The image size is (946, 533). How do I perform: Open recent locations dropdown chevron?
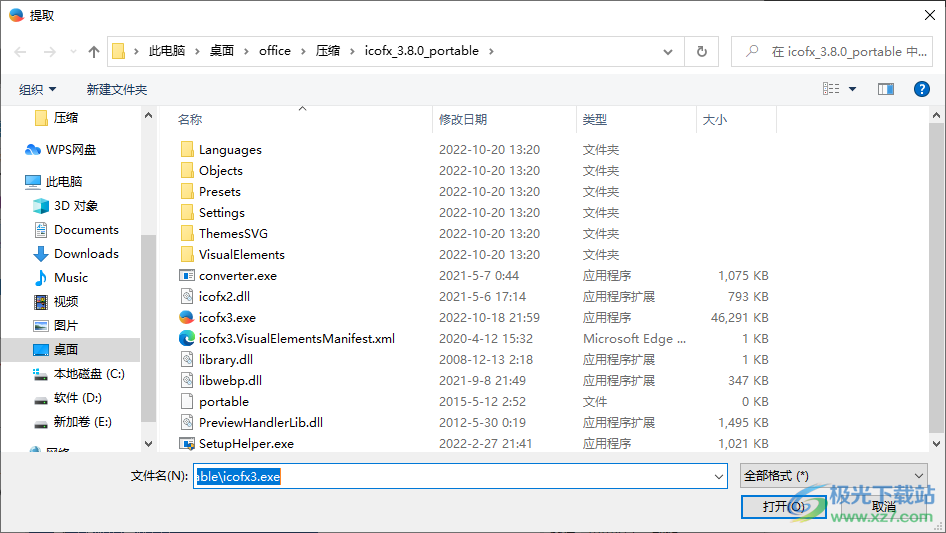73,52
